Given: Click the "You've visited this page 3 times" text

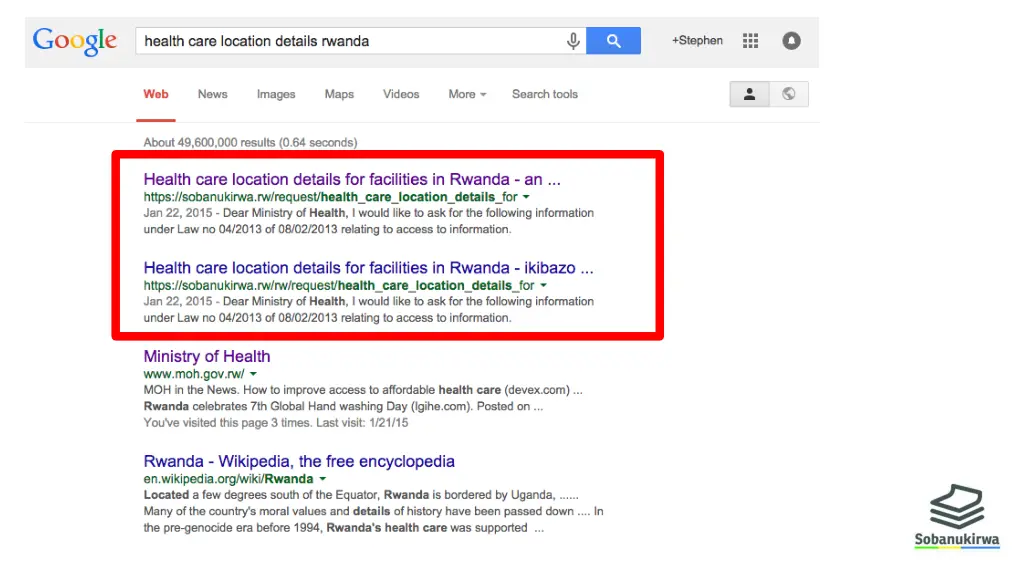Looking at the screenshot, I should pos(276,423).
